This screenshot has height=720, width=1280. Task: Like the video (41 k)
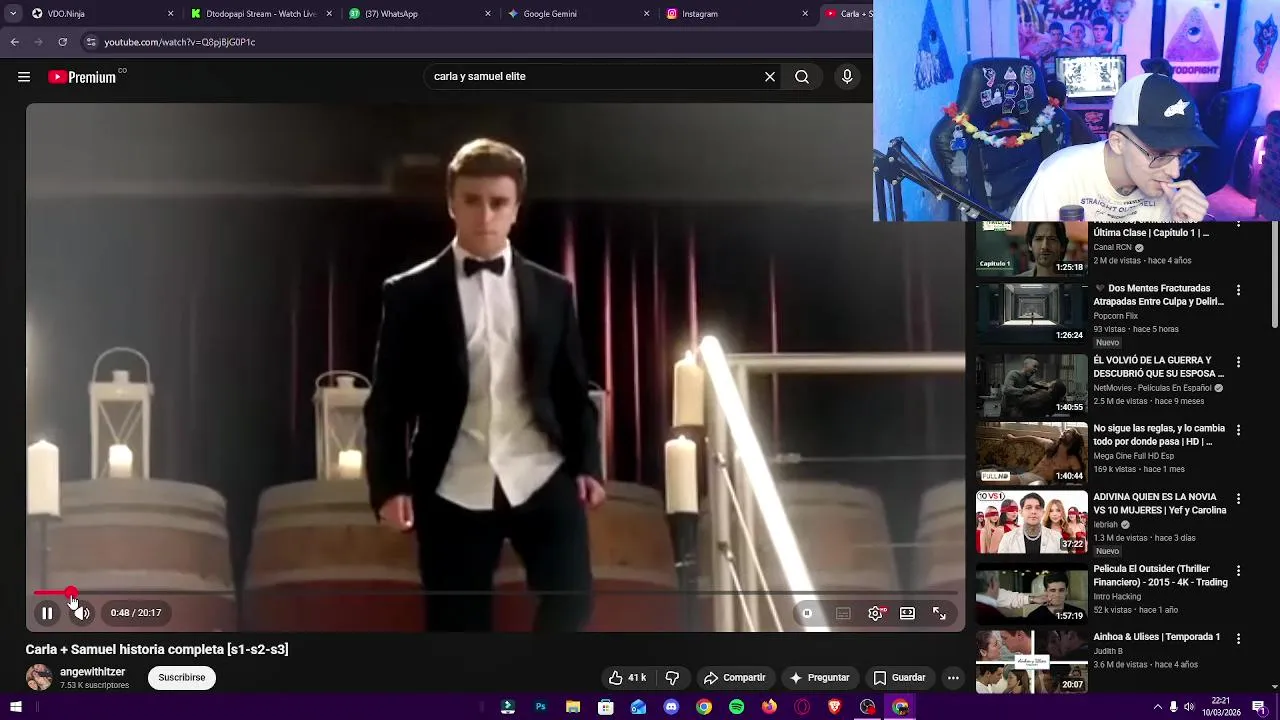(628, 678)
